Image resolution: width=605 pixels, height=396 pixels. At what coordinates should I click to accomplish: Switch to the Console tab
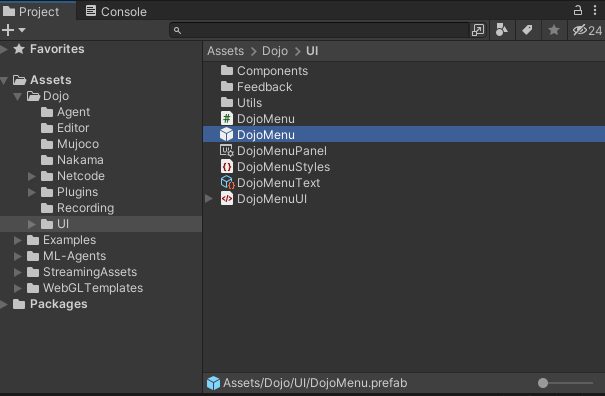tap(116, 11)
